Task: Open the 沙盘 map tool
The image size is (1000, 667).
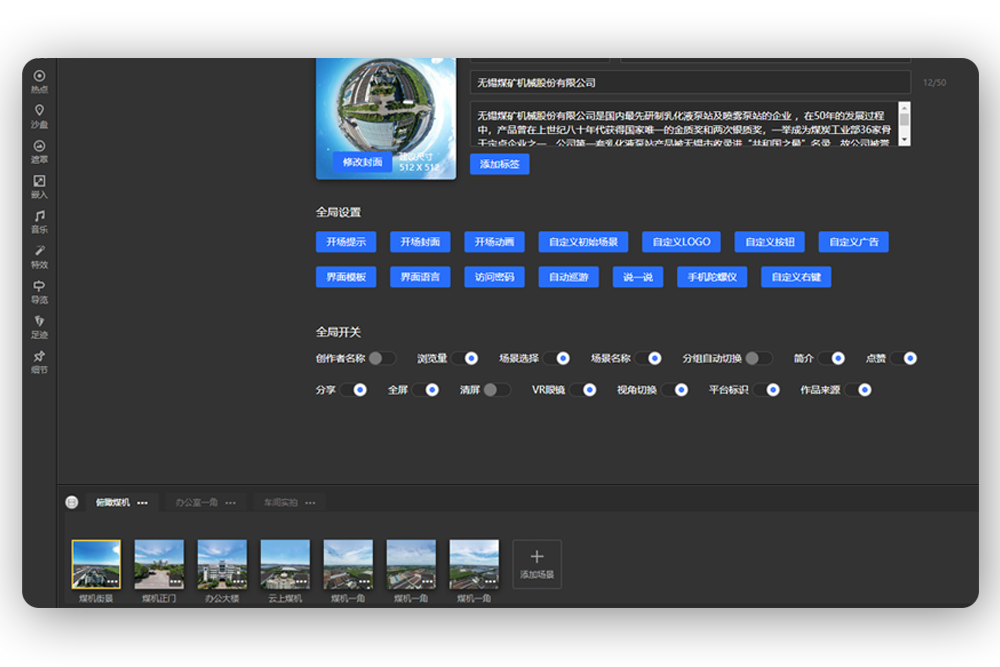Action: (x=40, y=117)
